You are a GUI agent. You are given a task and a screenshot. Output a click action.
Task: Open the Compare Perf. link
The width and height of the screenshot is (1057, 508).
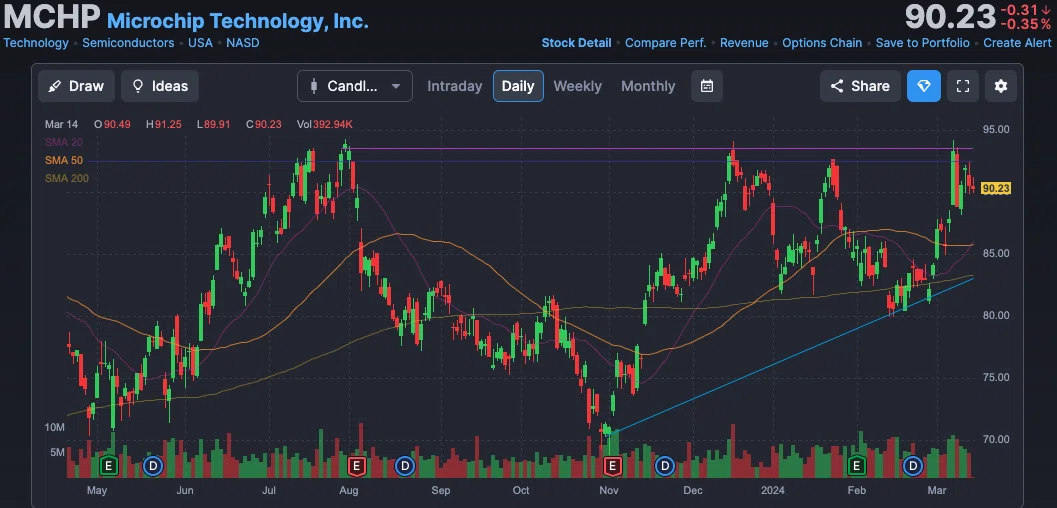tap(665, 42)
